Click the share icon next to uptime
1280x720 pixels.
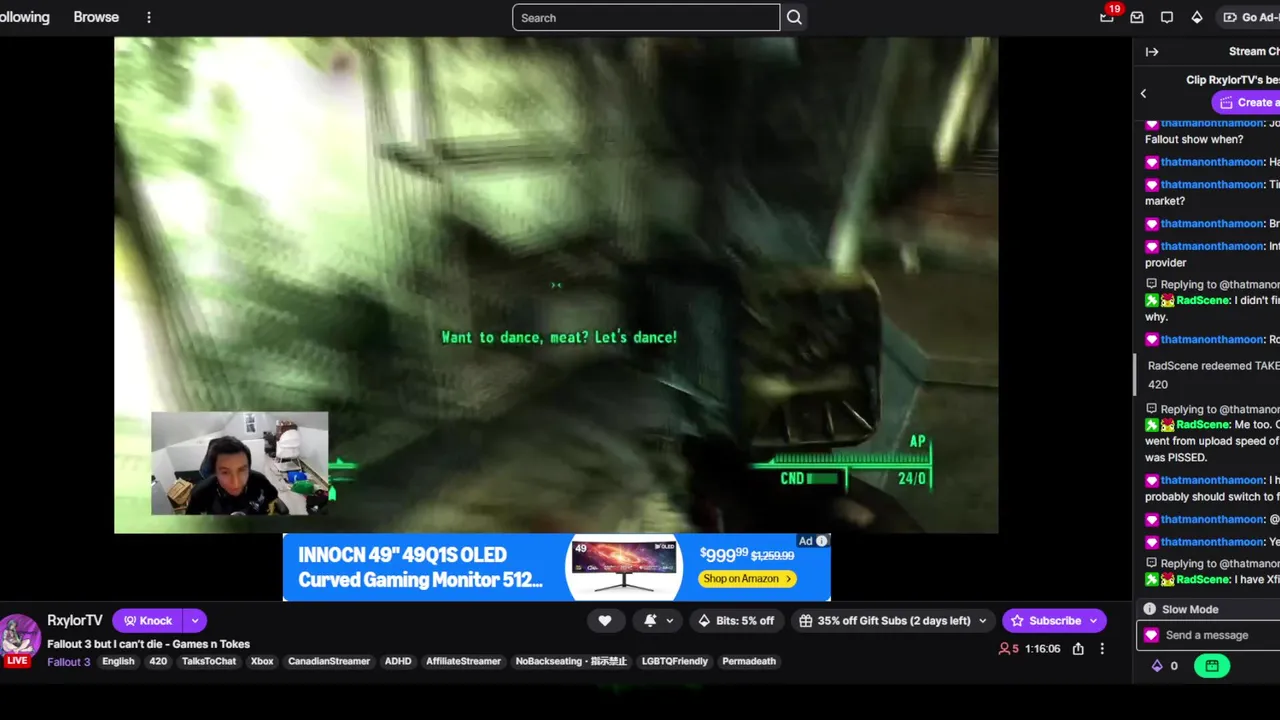pos(1078,649)
